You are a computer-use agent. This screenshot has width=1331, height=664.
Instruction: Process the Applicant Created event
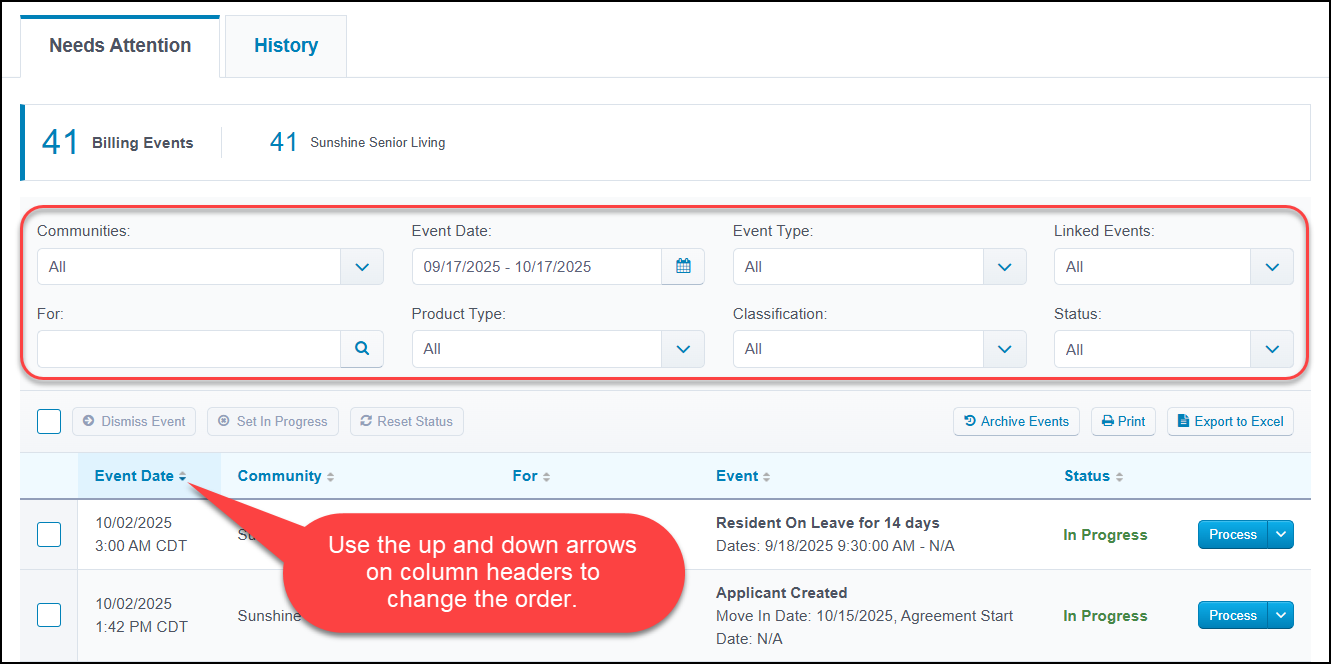tap(1233, 615)
